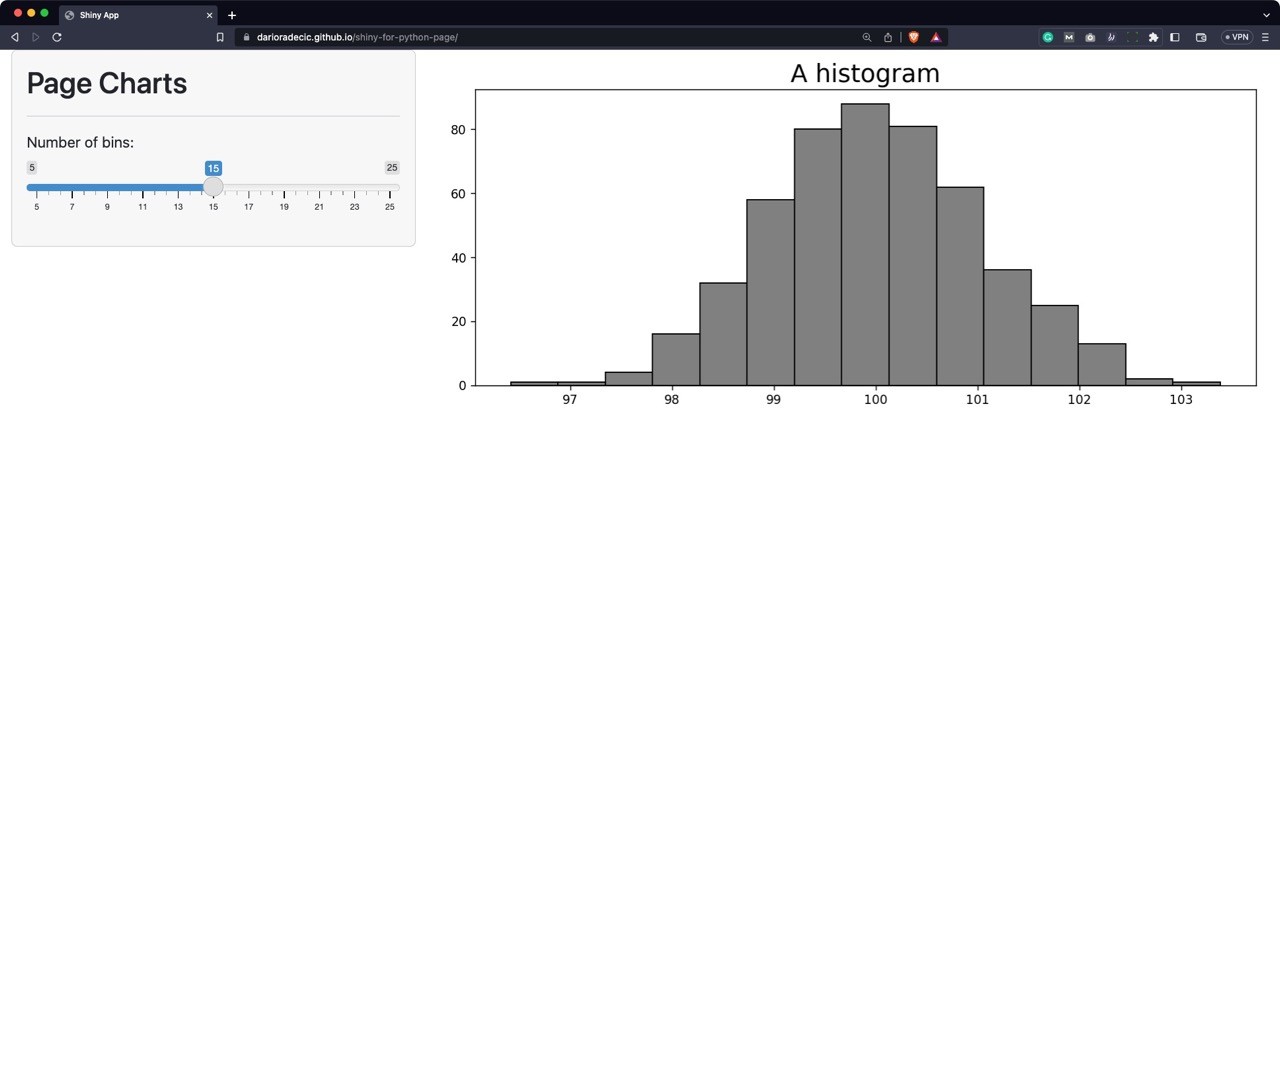The image size is (1280, 1065).
Task: Expand the tab search chevron
Action: (1266, 15)
